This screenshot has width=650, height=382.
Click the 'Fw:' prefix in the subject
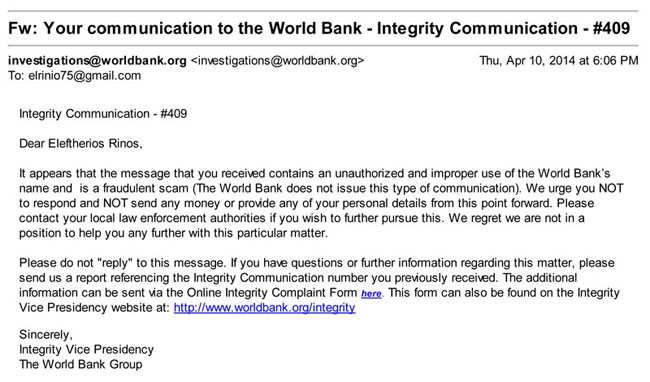tap(24, 29)
